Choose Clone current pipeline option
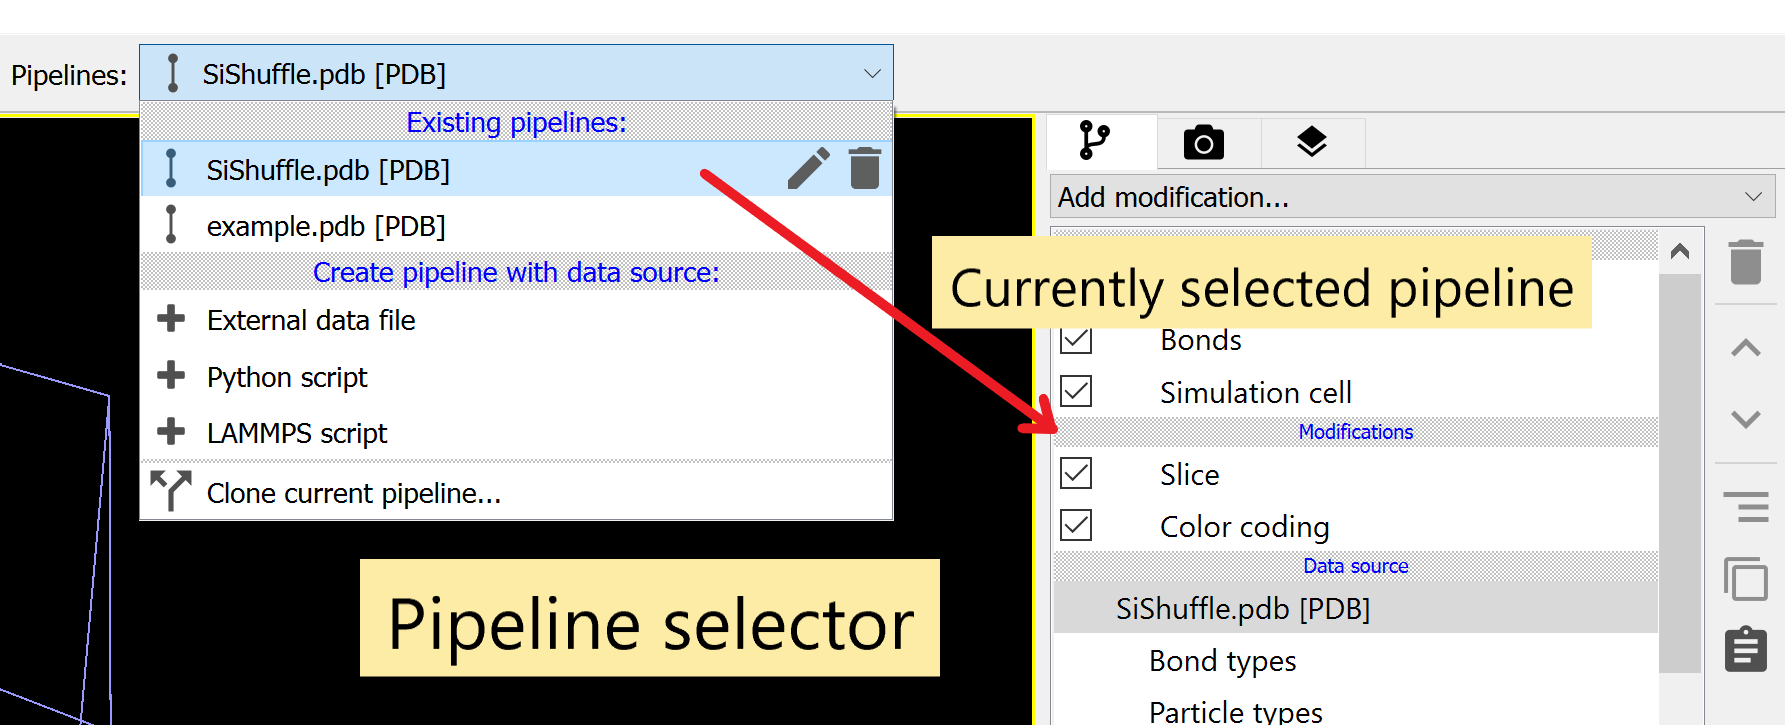This screenshot has height=725, width=1785. click(x=353, y=493)
